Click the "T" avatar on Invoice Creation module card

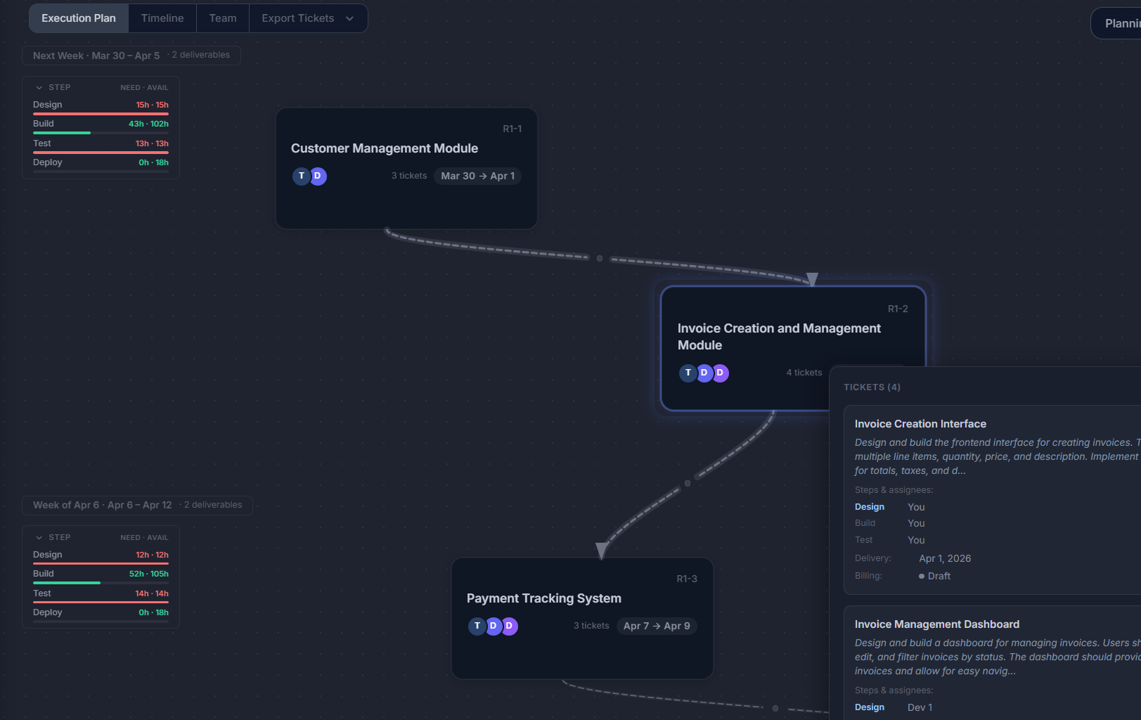(687, 372)
